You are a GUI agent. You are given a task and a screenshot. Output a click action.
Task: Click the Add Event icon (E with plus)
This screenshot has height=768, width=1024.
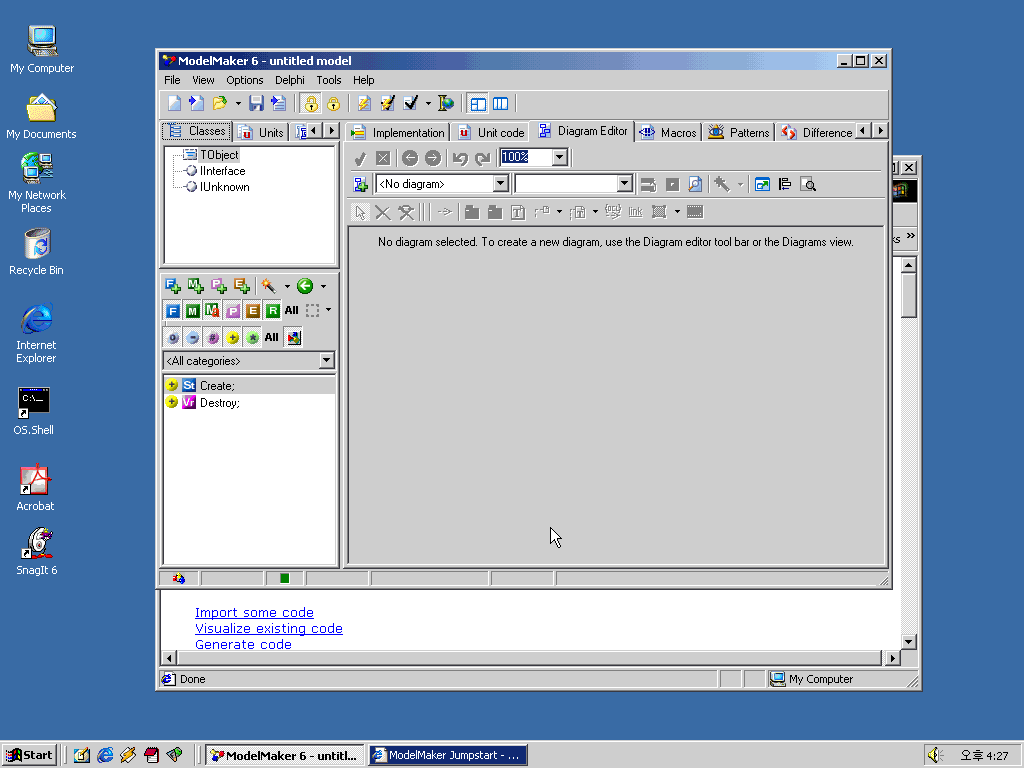242,286
